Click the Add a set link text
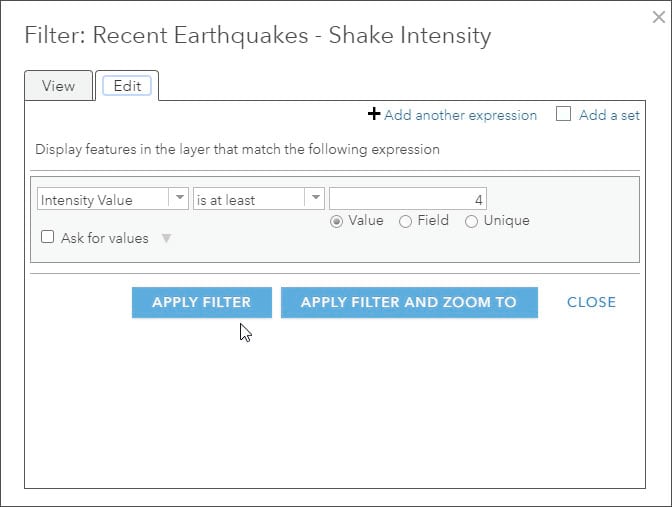The width and height of the screenshot is (672, 507). [609, 115]
